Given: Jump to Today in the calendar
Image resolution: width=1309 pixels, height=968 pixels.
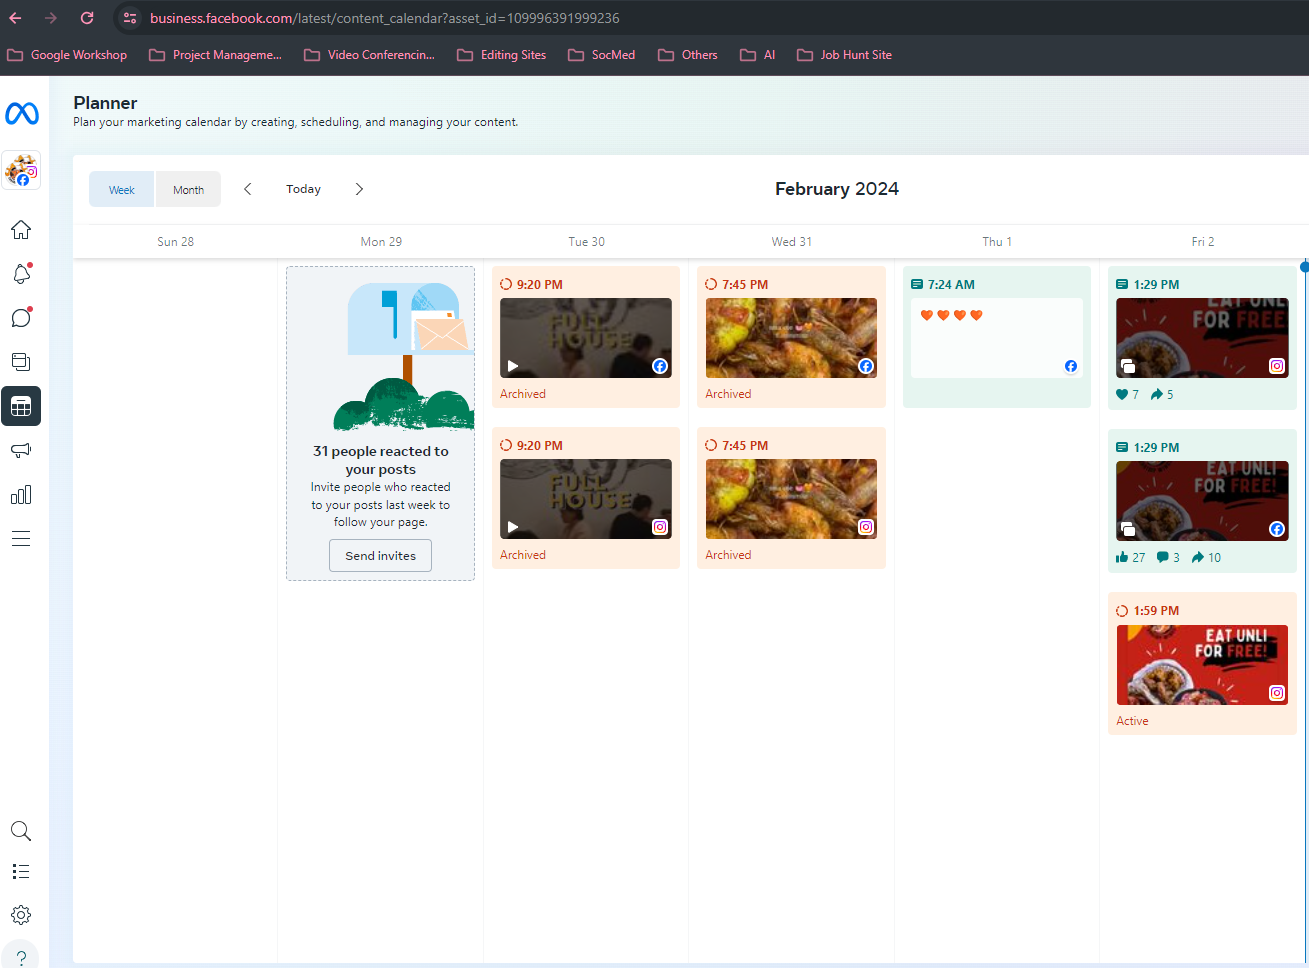Looking at the screenshot, I should coord(303,189).
